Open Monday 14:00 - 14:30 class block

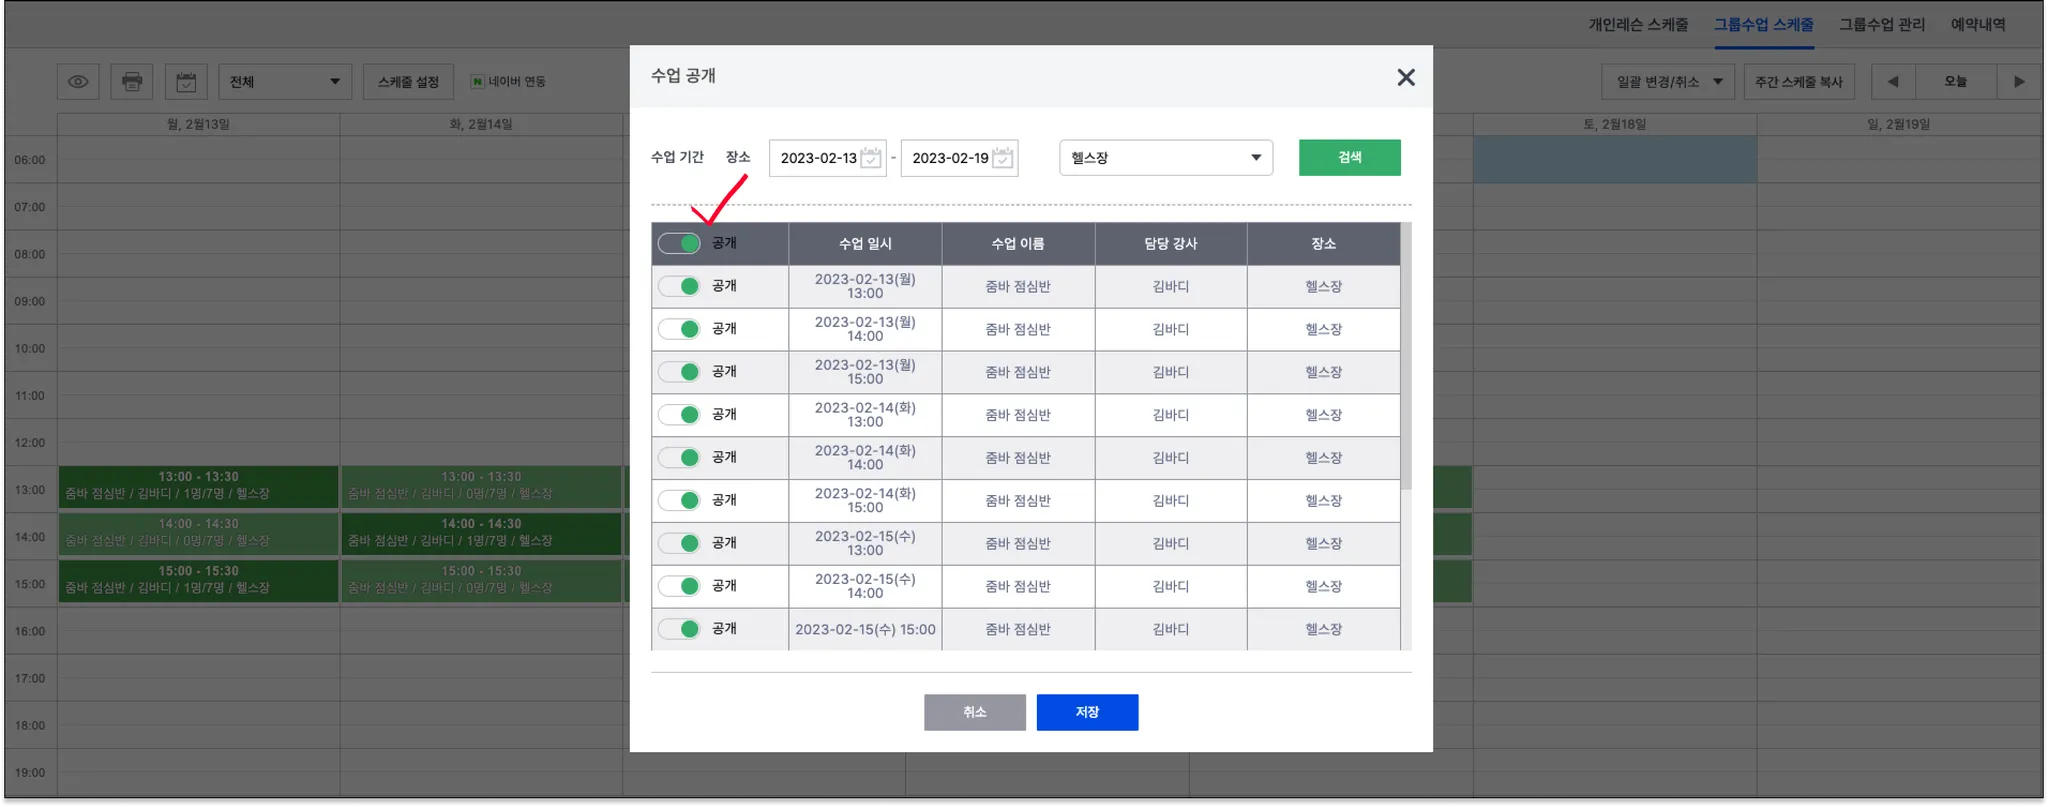click(x=198, y=533)
